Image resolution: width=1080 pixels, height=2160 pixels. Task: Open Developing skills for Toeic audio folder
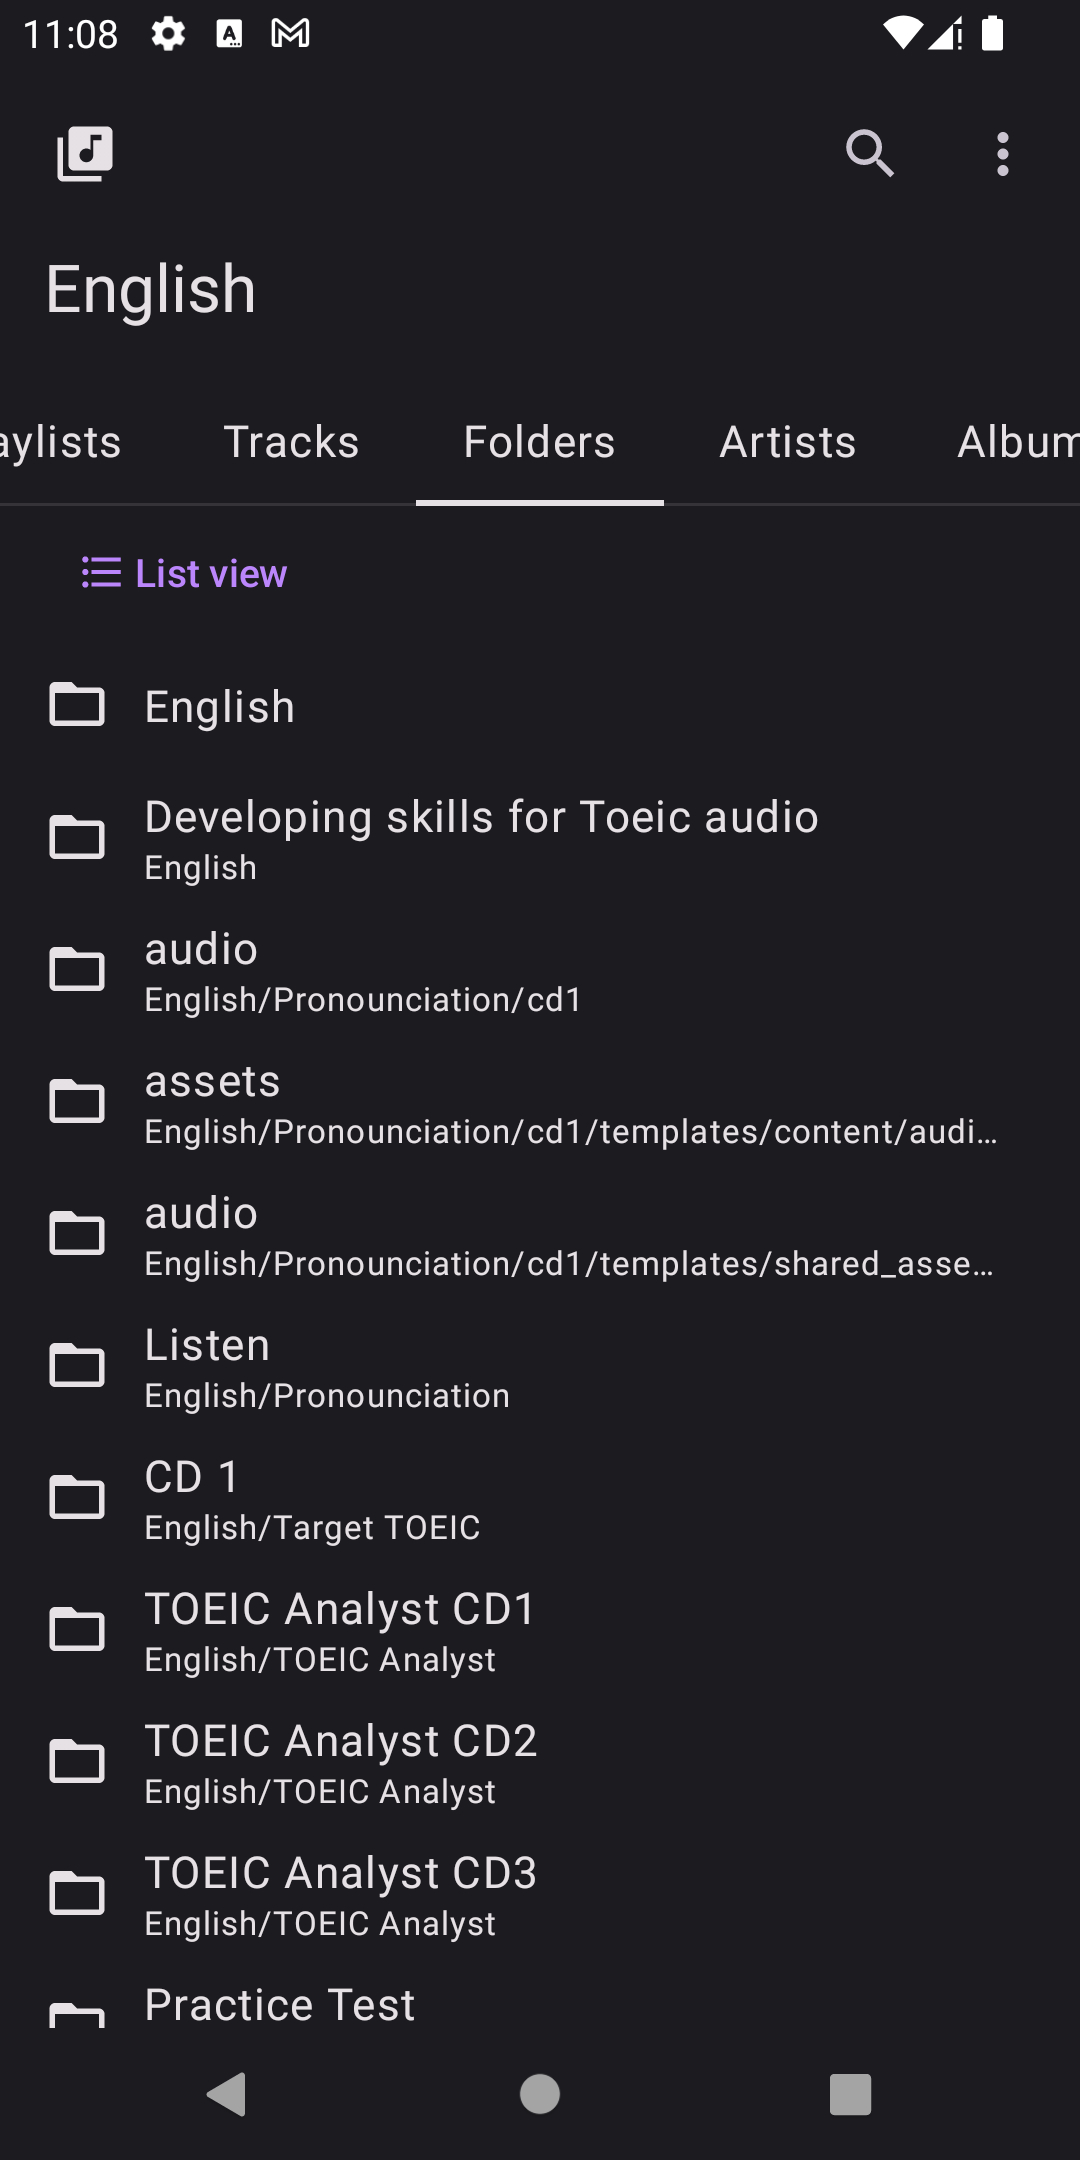(540, 838)
